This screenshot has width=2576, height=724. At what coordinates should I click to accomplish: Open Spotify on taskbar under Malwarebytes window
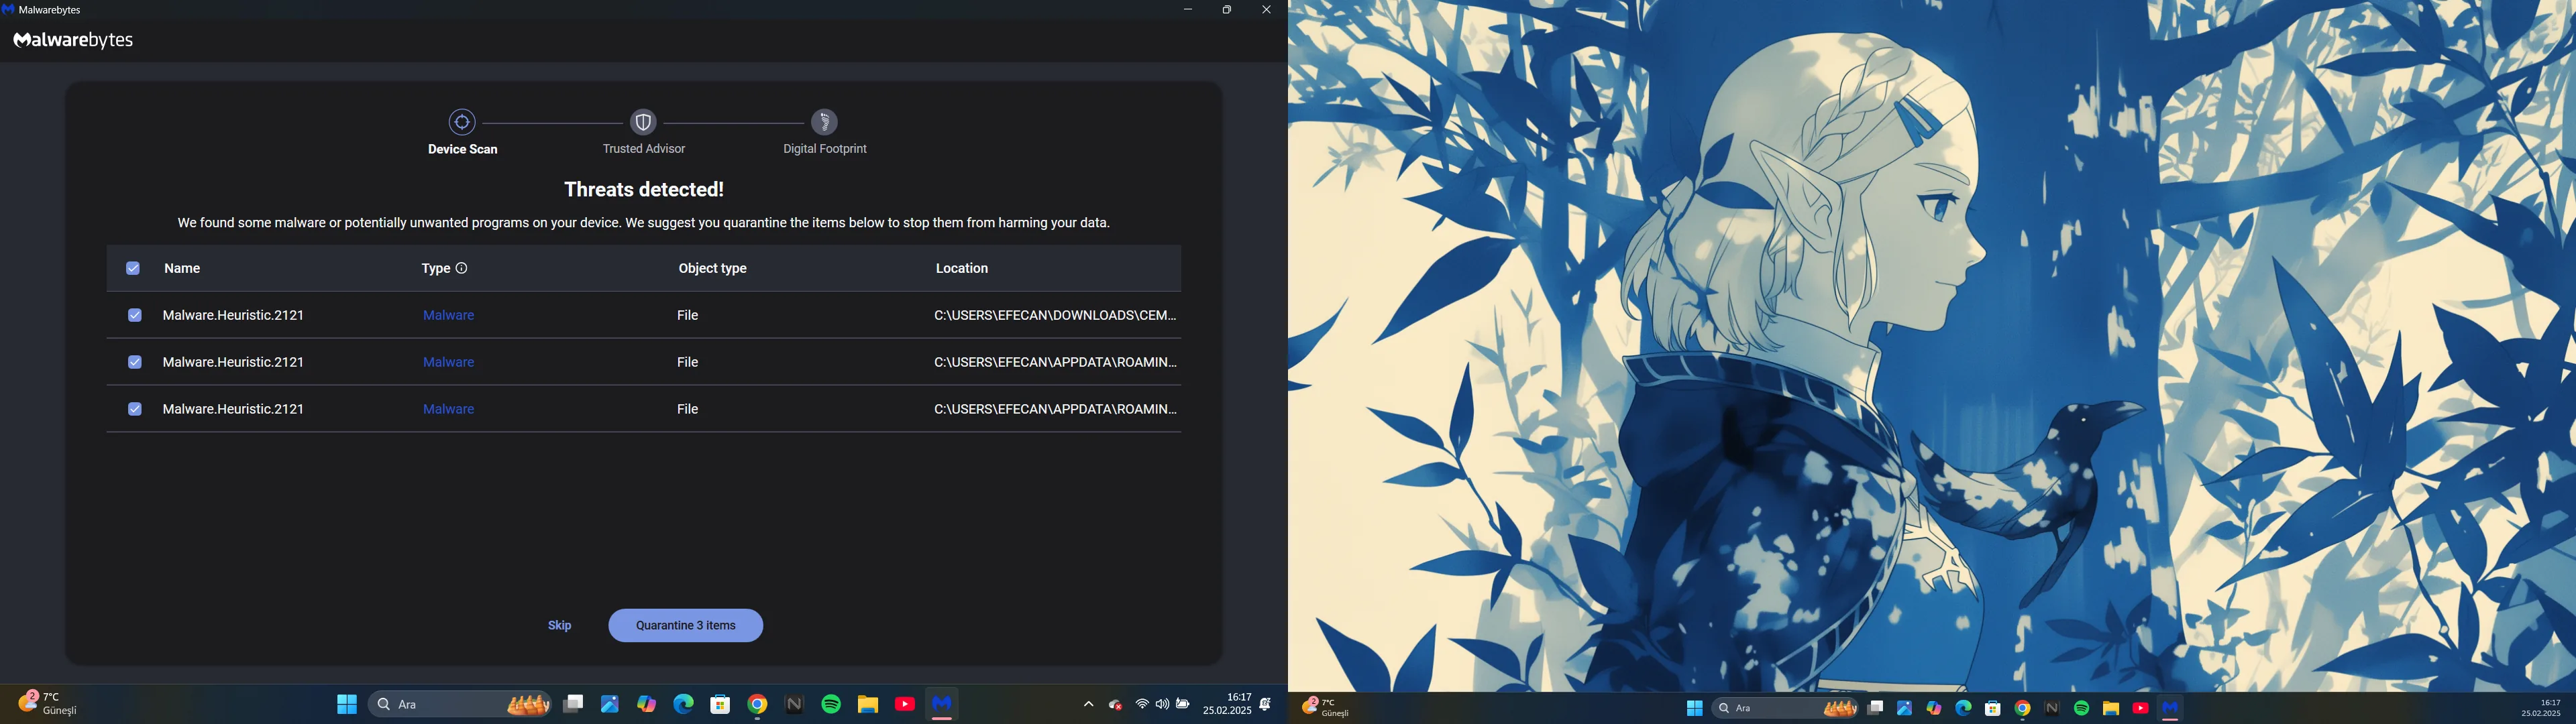[x=831, y=705]
